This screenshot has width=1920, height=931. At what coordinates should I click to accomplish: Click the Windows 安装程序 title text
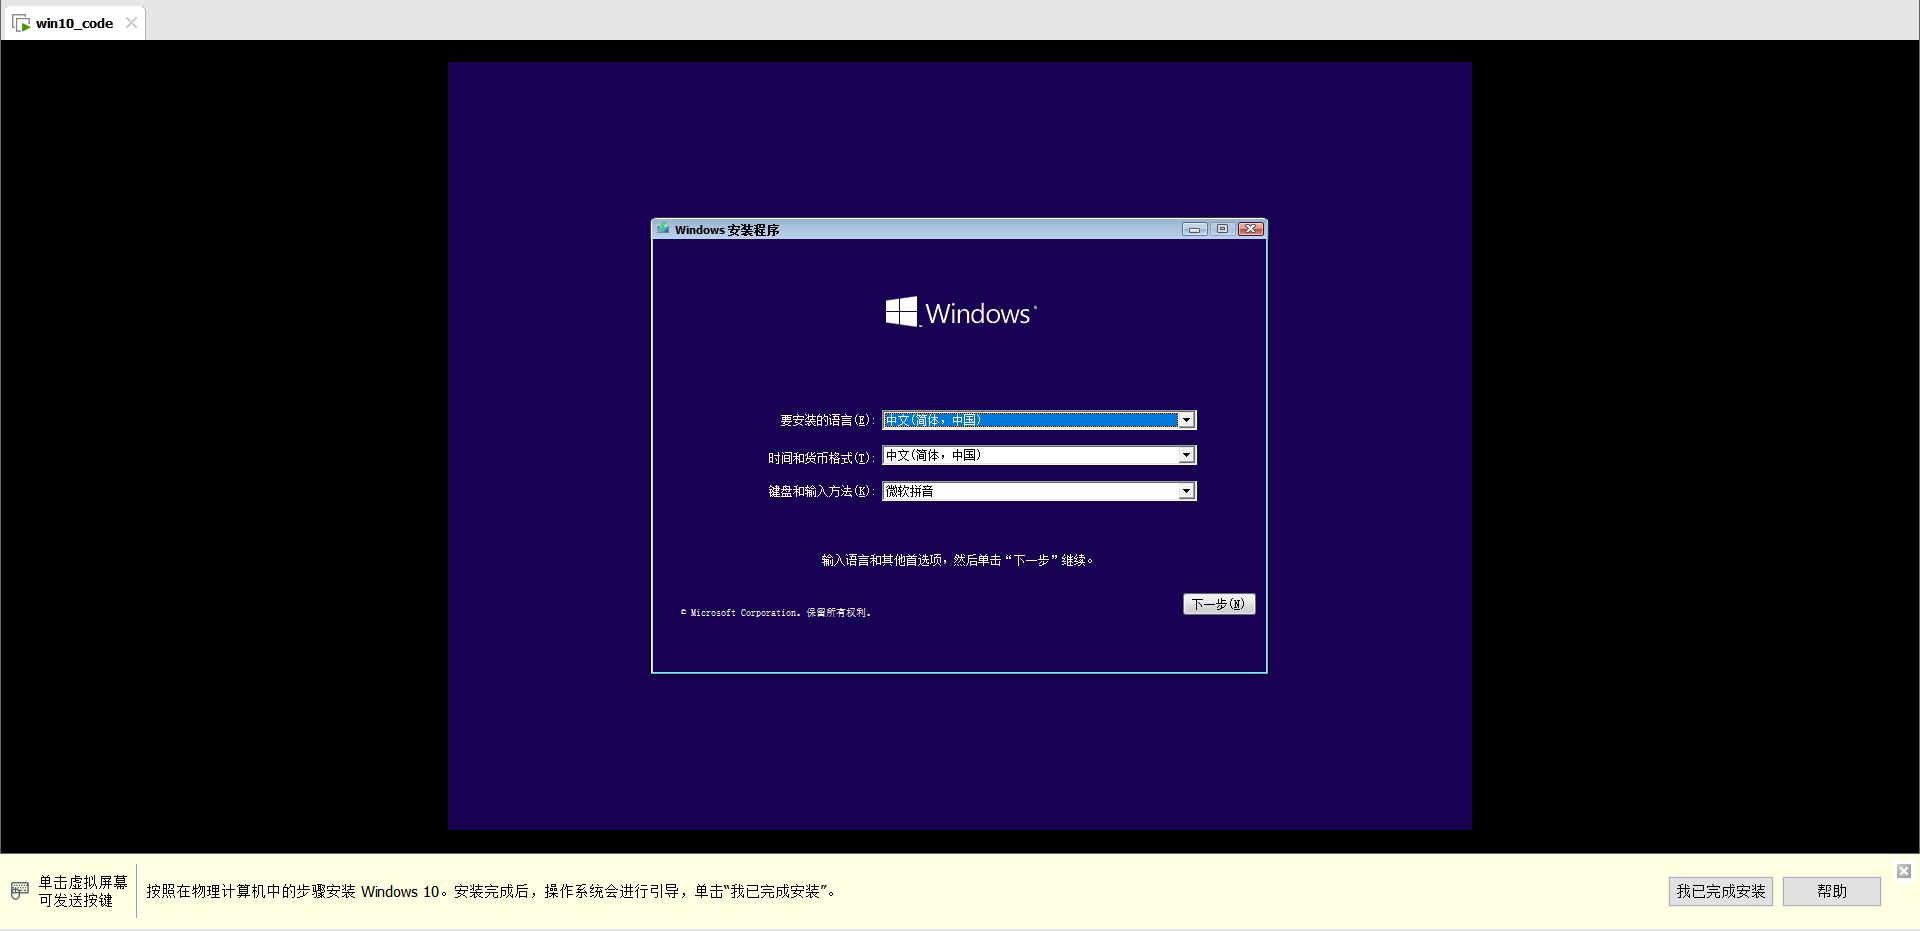click(727, 230)
